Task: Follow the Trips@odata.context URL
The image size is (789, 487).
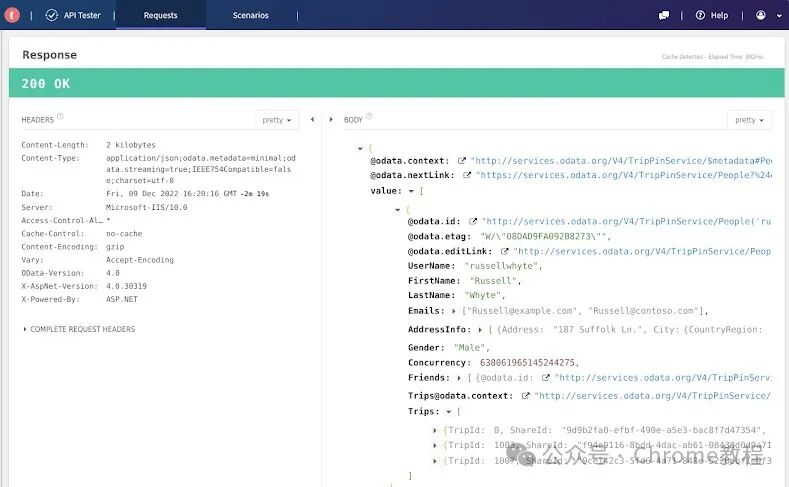Action: click(x=653, y=396)
